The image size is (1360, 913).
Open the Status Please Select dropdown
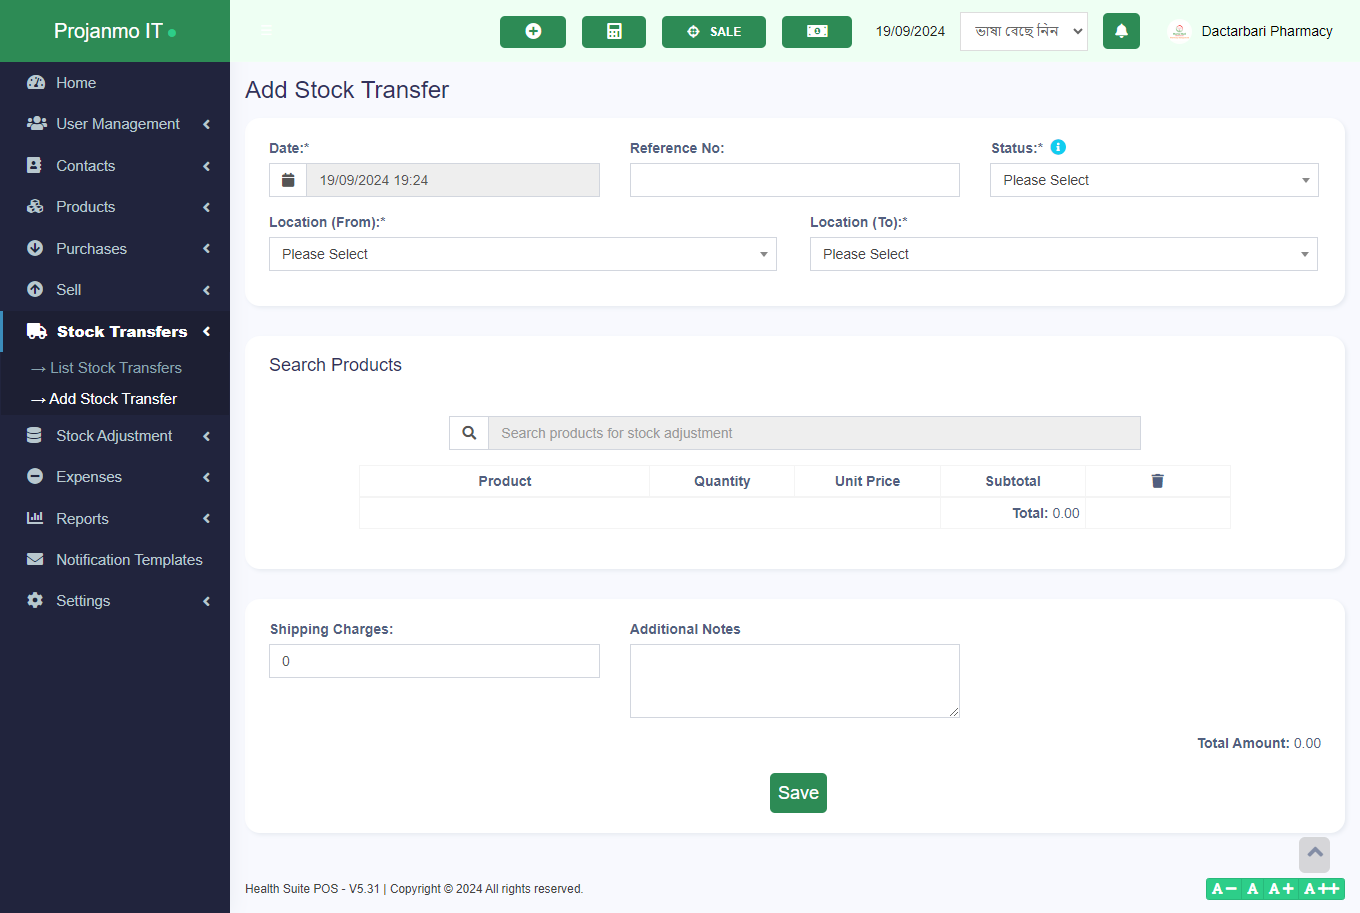coord(1153,180)
